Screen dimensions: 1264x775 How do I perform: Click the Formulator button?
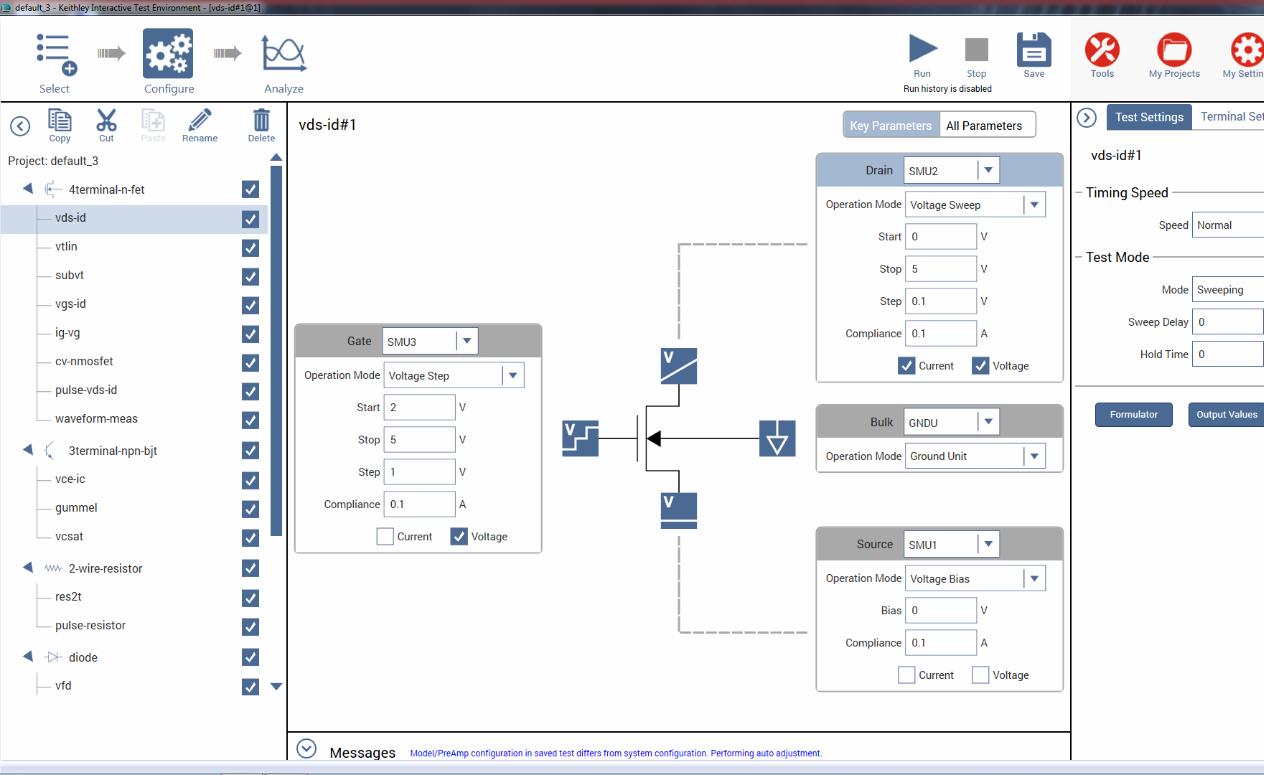[x=1133, y=414]
